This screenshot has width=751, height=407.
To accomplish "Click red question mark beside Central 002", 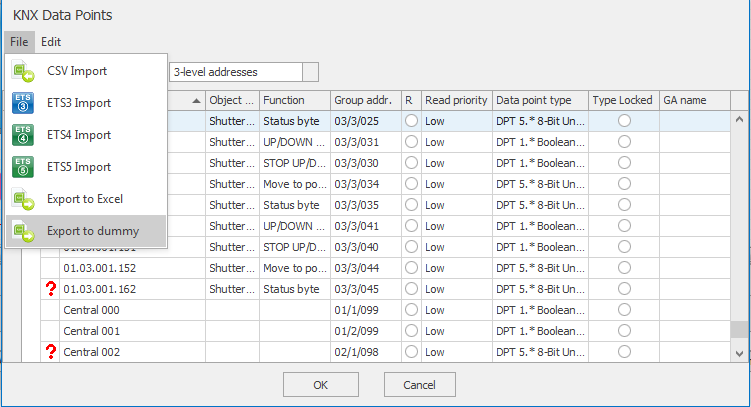I will pyautogui.click(x=50, y=352).
